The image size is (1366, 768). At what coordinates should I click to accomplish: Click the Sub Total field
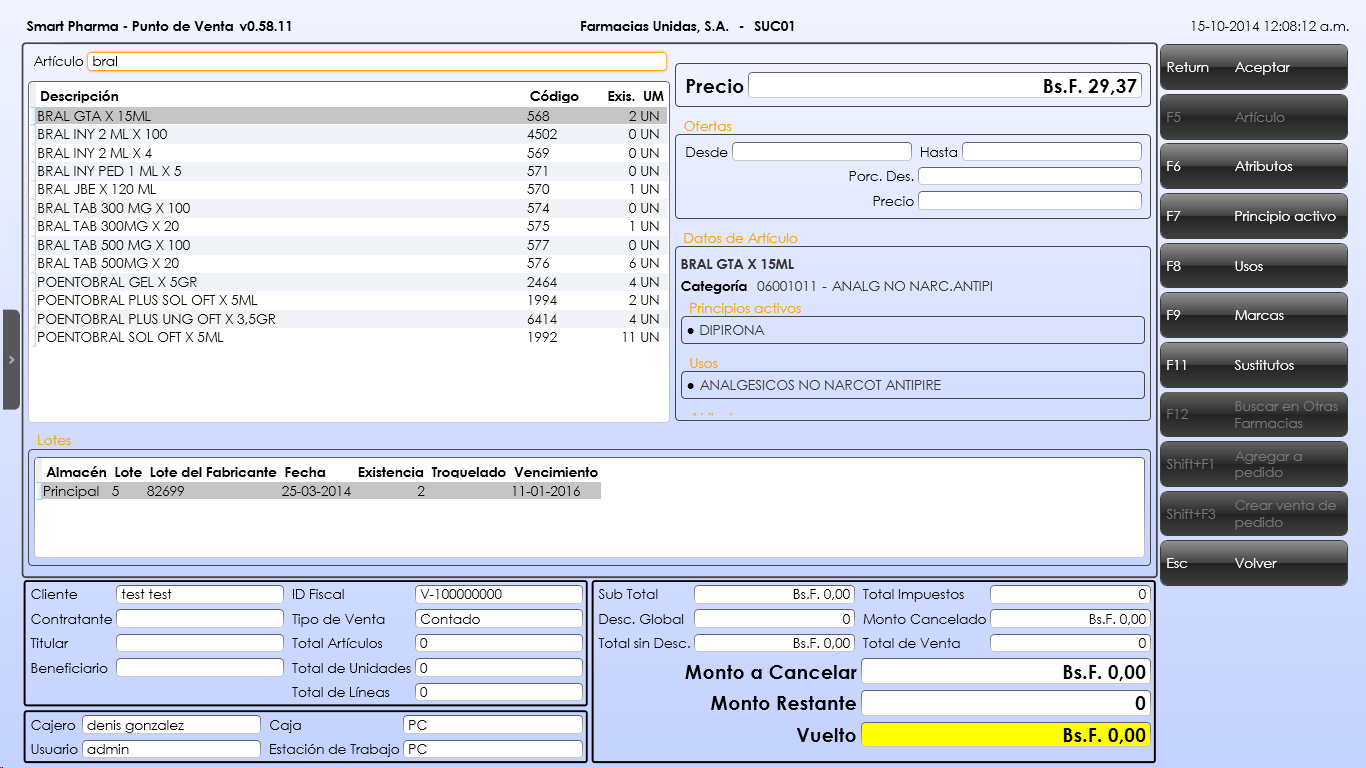(775, 594)
